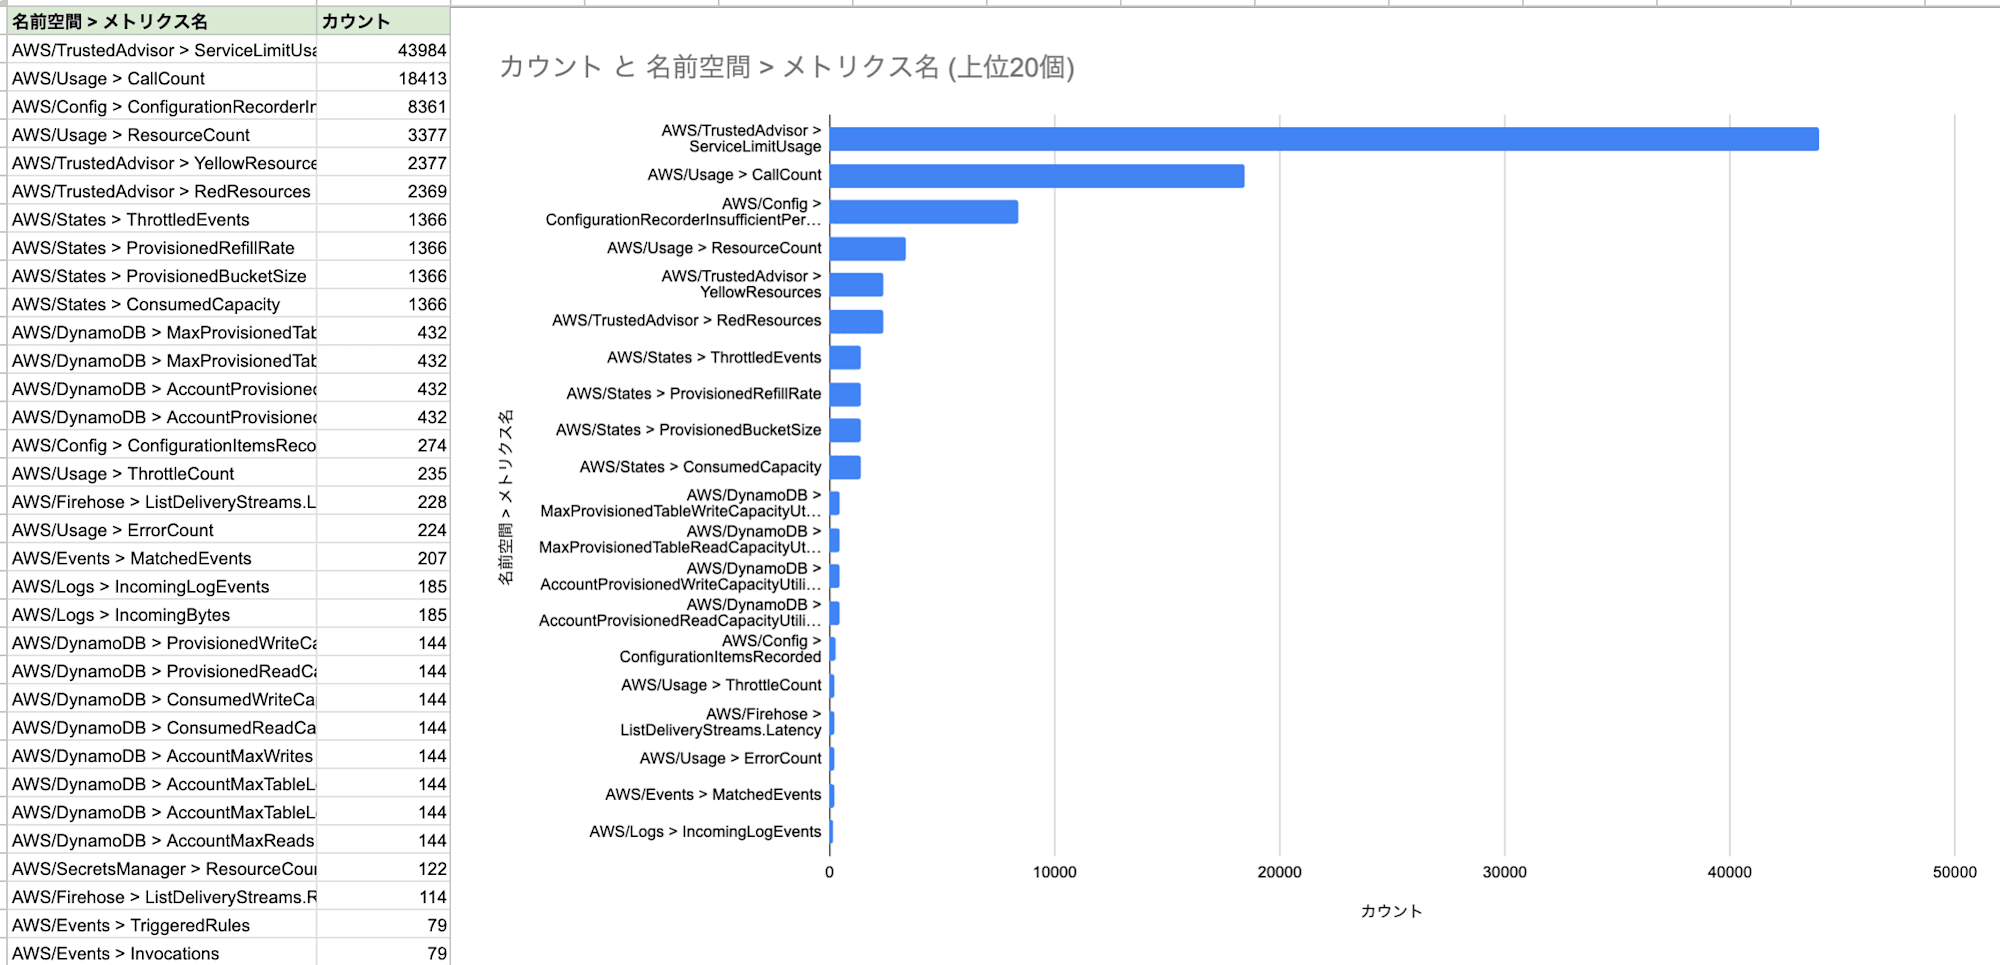This screenshot has height=965, width=2000.
Task: Select the header cell 名前空間 > メトリクス名
Action: [162, 21]
